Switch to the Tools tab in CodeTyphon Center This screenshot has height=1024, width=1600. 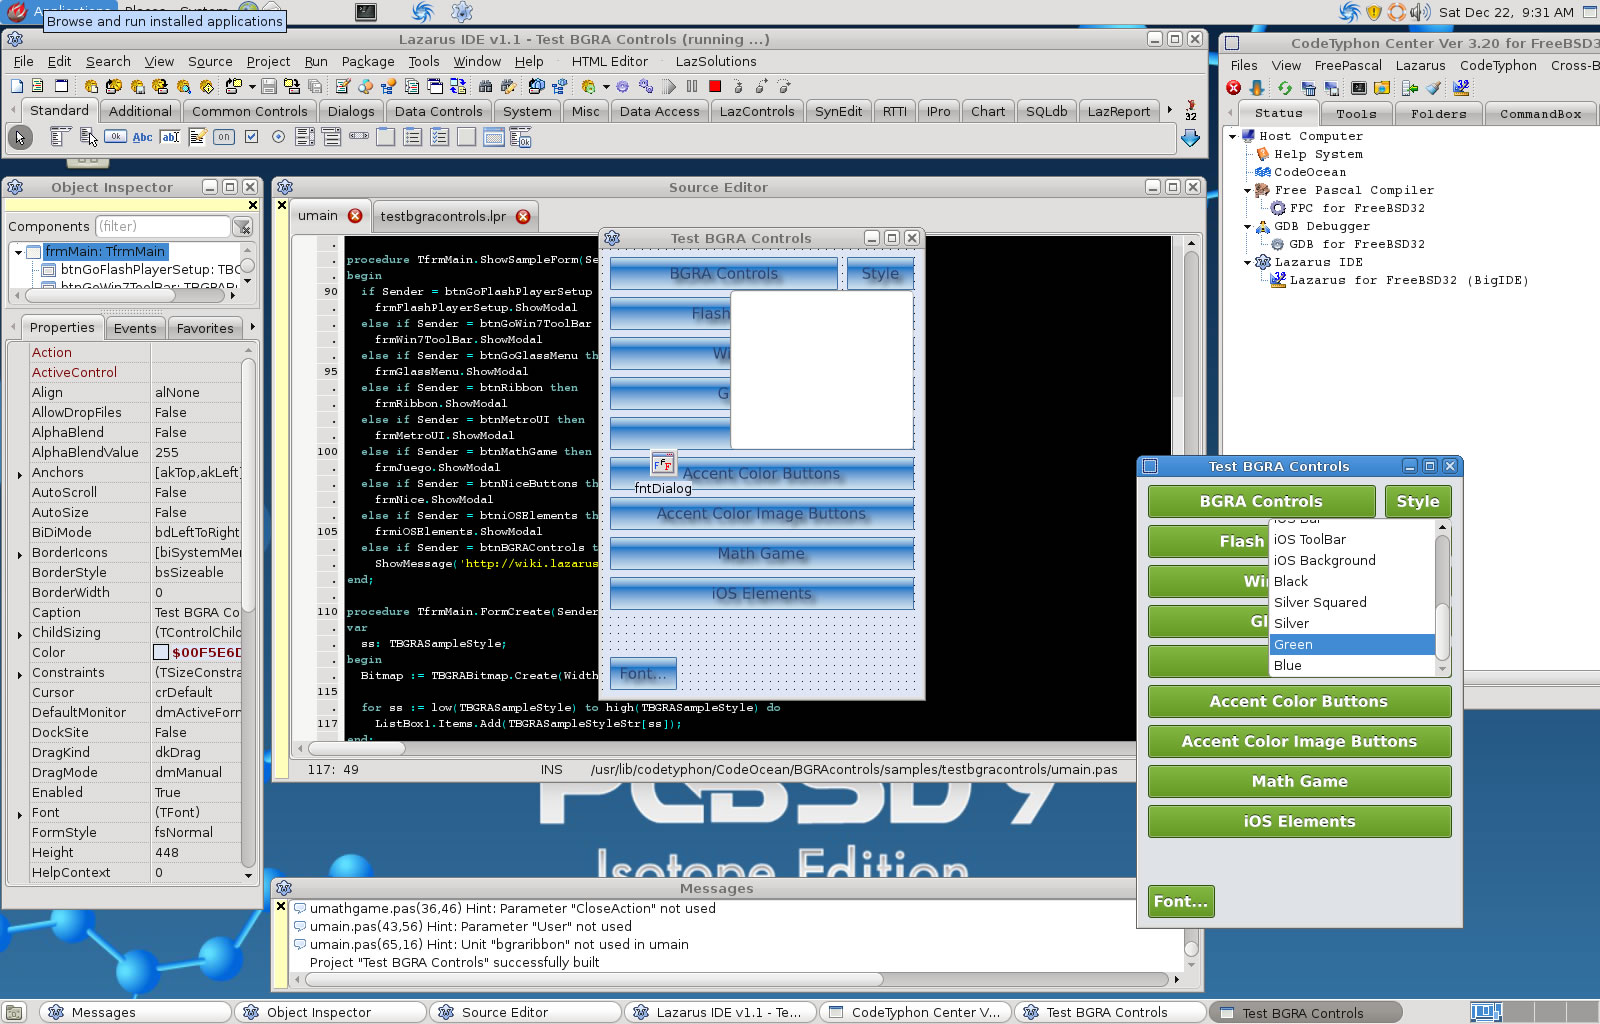[1356, 114]
